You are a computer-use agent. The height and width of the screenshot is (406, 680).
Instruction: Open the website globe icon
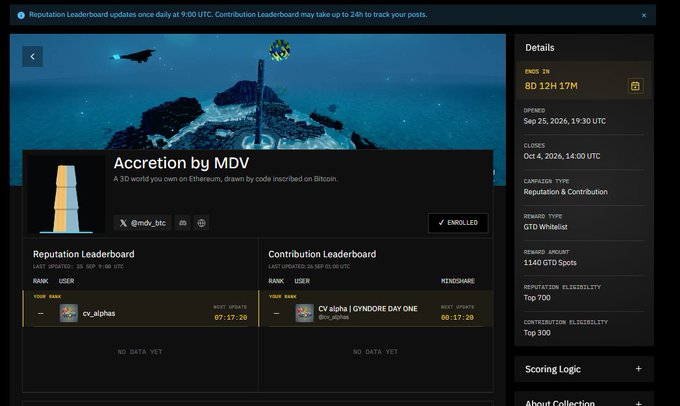pyautogui.click(x=201, y=223)
